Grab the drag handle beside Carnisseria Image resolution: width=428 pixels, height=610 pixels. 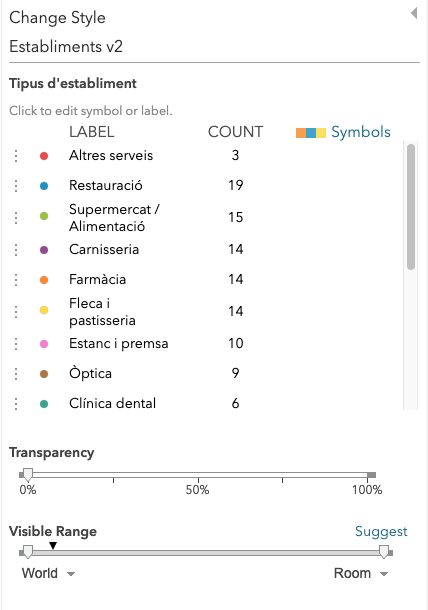point(16,250)
